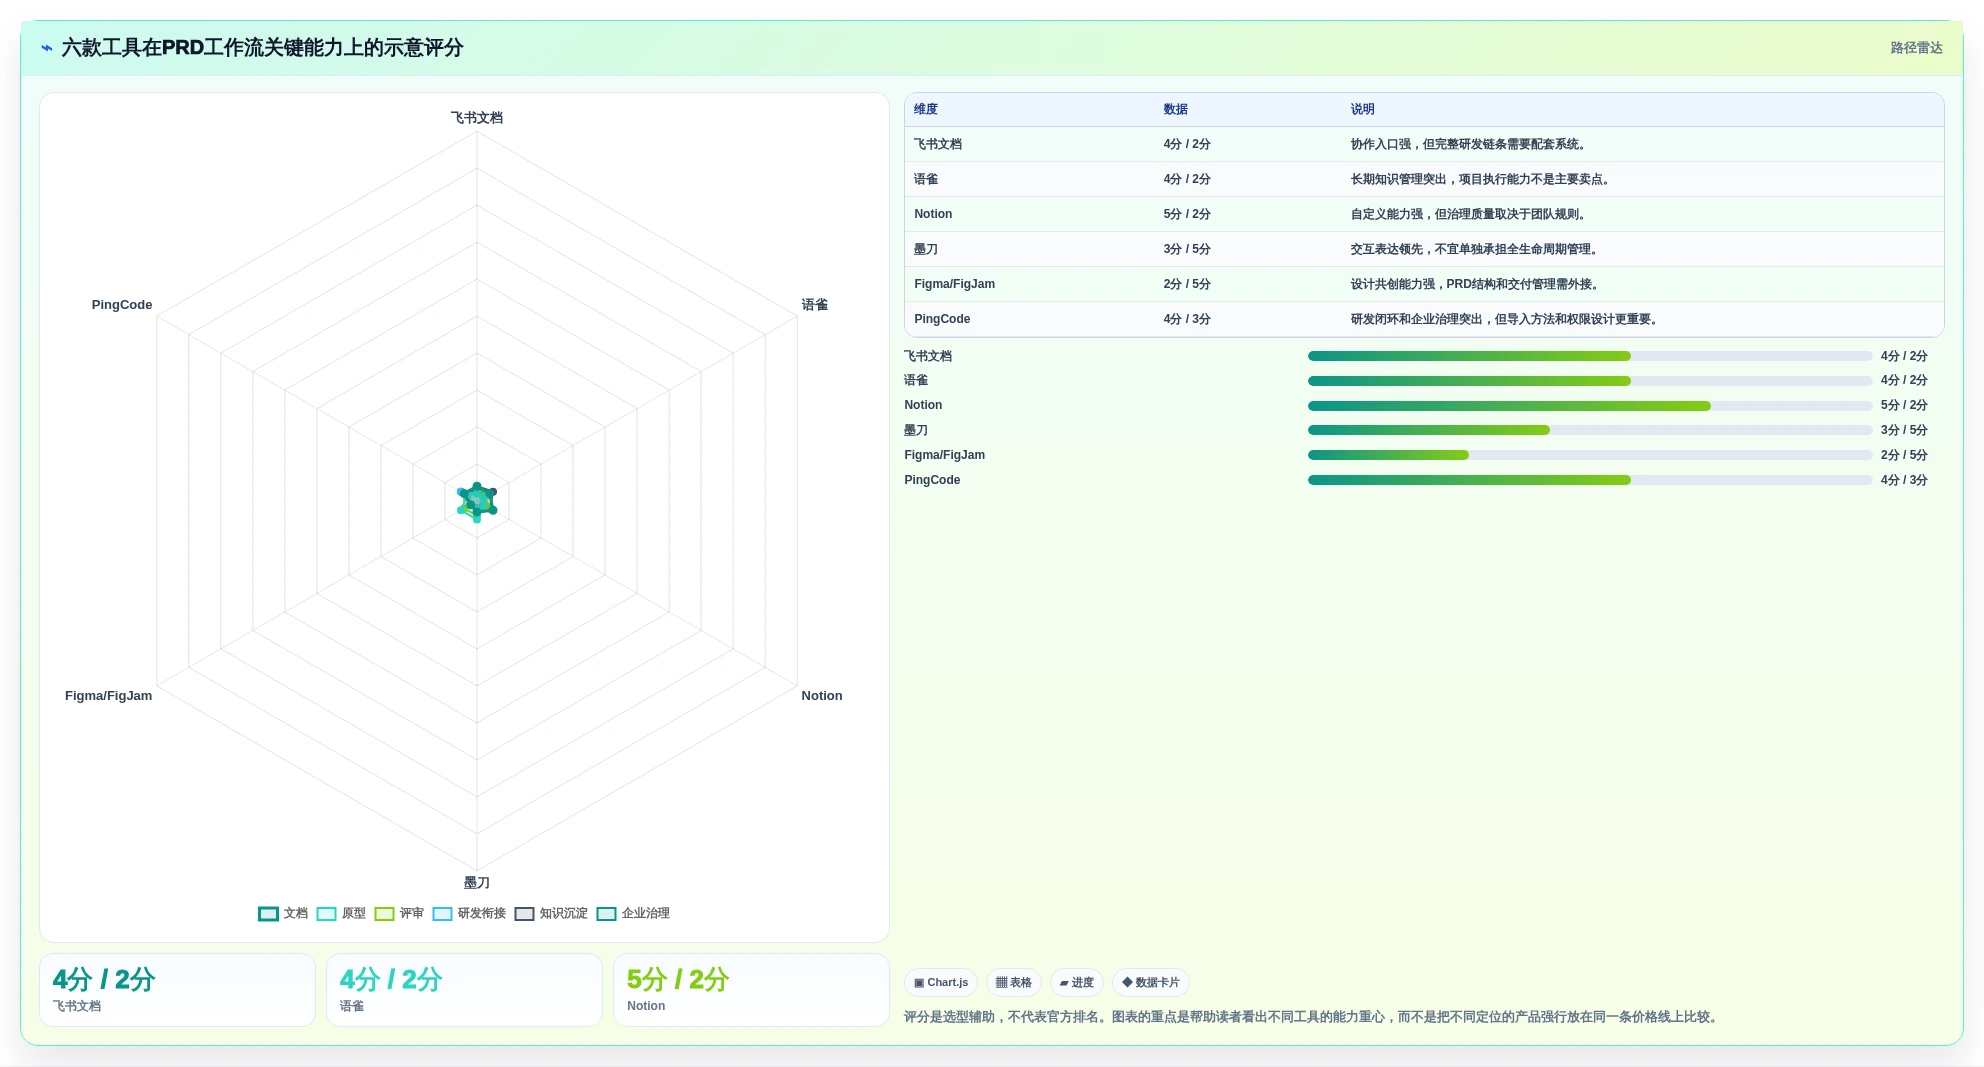Click the diamond icon on the 数据卡片 chip
The width and height of the screenshot is (1984, 1067).
(x=1127, y=983)
